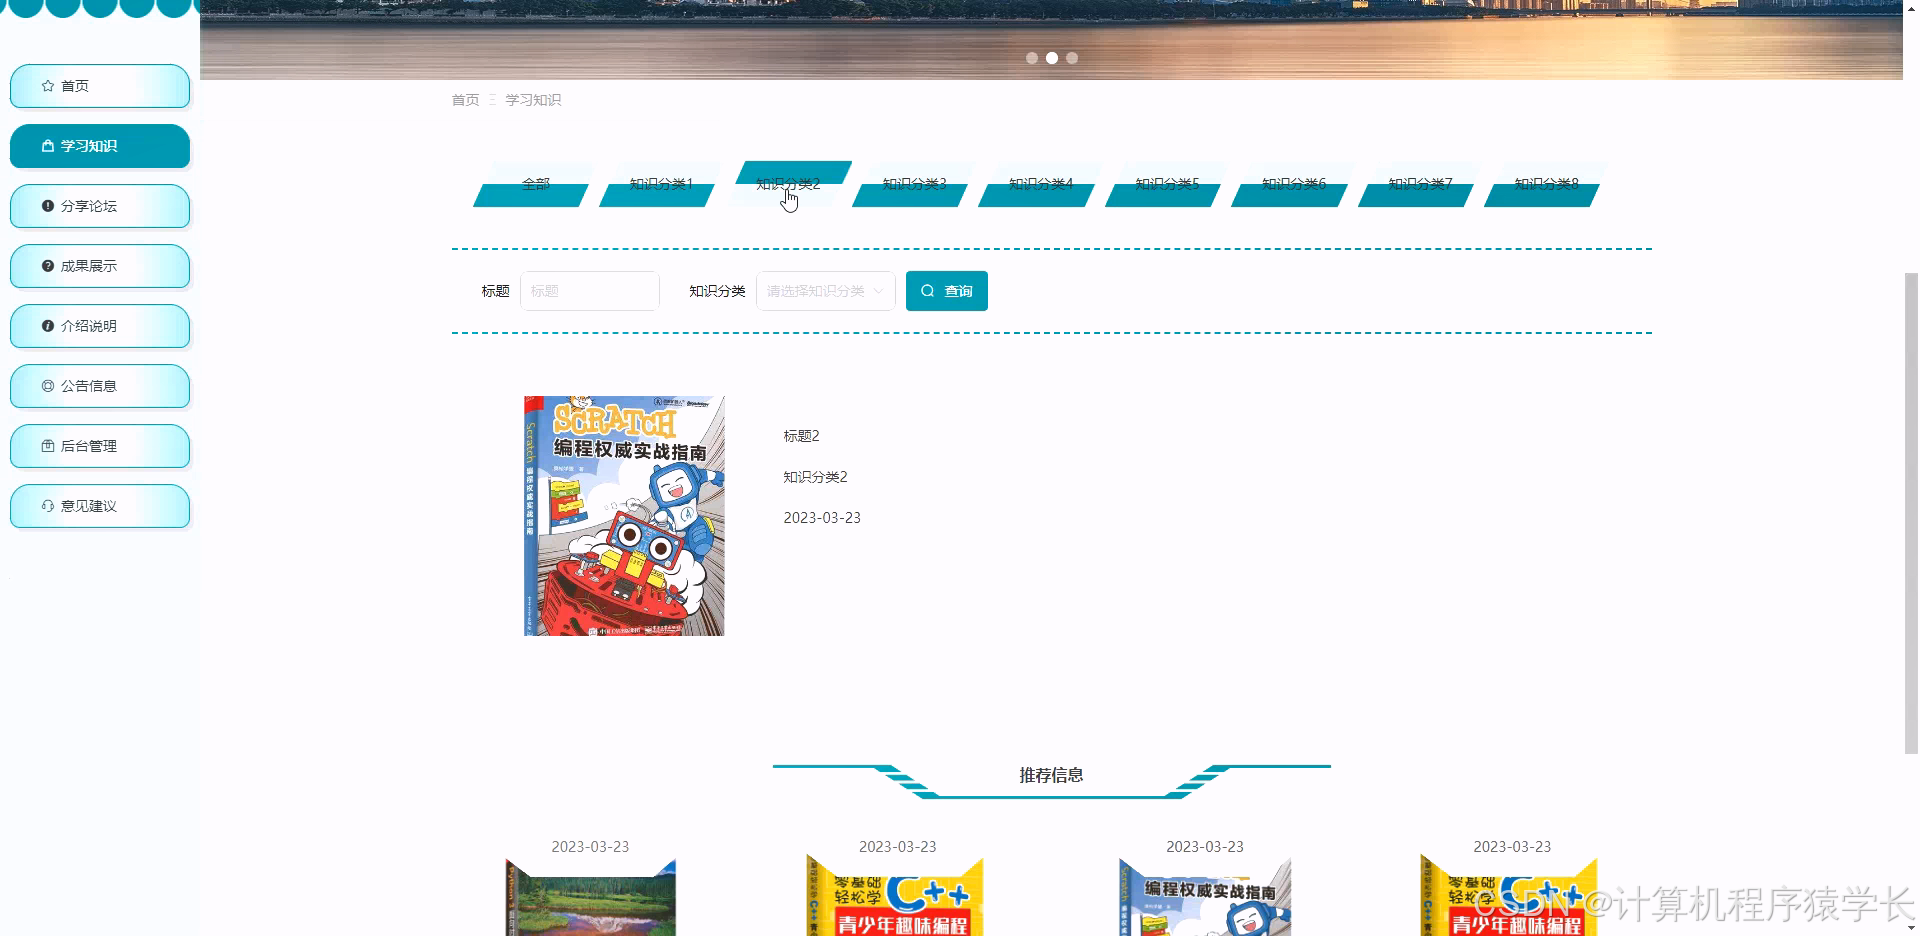Open the 标题2 knowledge entry
Viewport: 1920px width, 936px height.
tap(802, 435)
